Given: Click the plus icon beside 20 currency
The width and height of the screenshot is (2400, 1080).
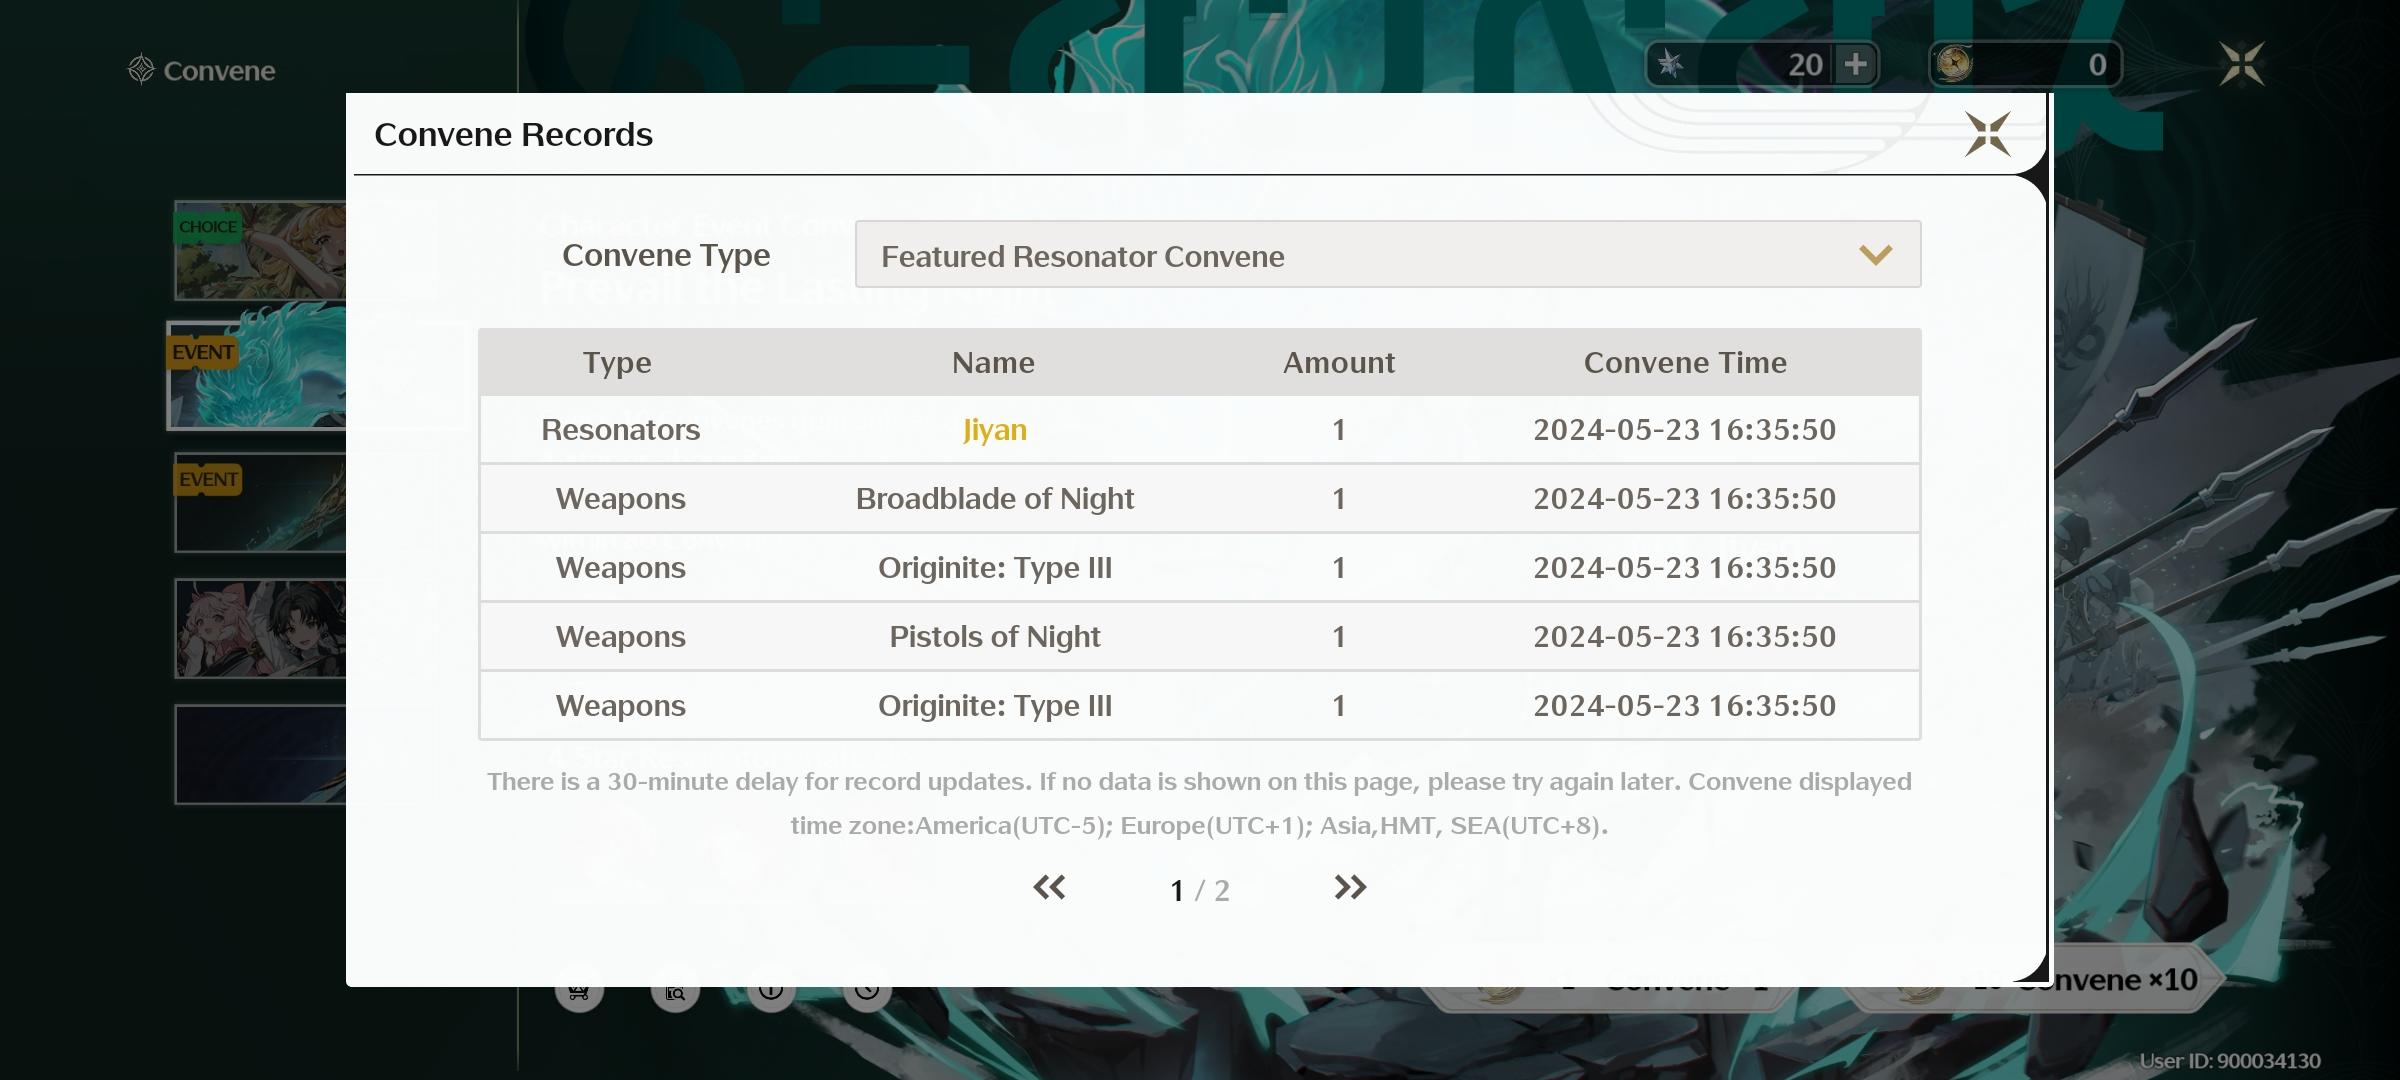Looking at the screenshot, I should click(1856, 65).
